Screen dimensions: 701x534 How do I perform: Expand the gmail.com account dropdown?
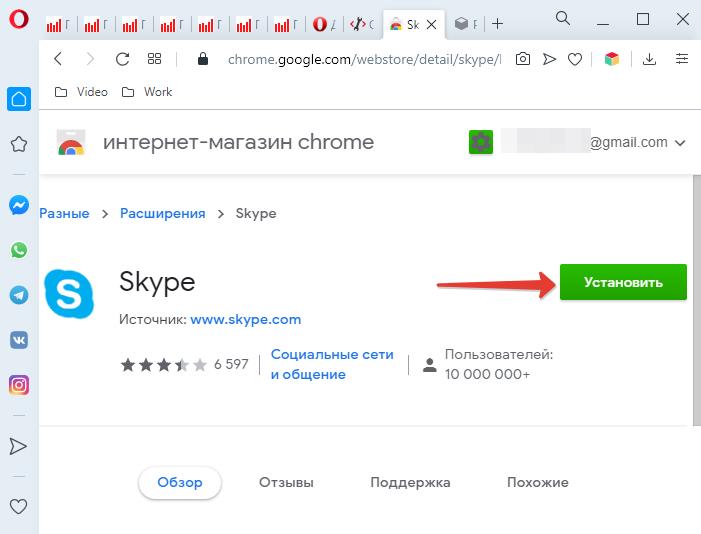[680, 143]
